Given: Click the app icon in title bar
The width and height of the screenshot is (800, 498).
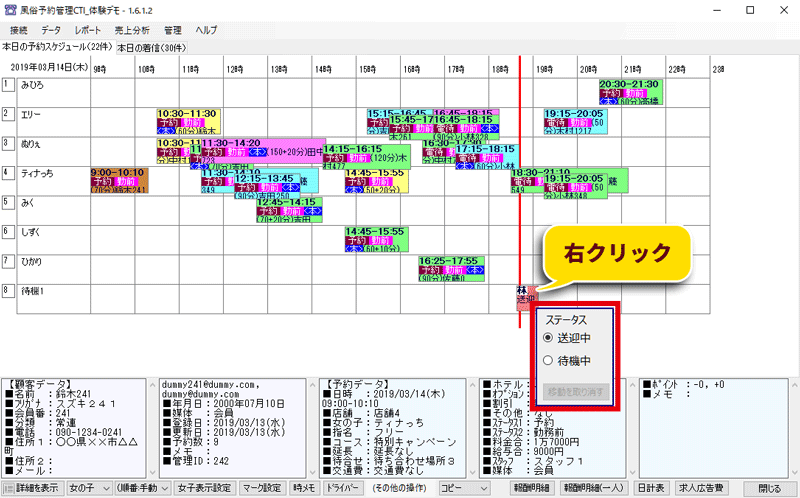Looking at the screenshot, I should pyautogui.click(x=11, y=9).
